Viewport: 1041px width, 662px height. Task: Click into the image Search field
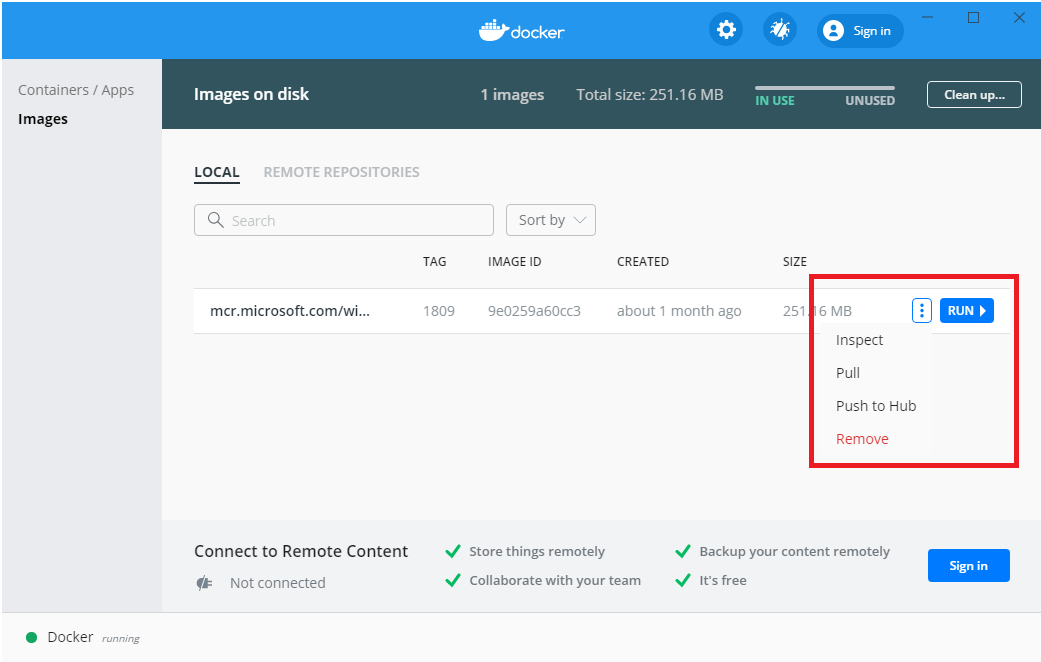point(355,220)
